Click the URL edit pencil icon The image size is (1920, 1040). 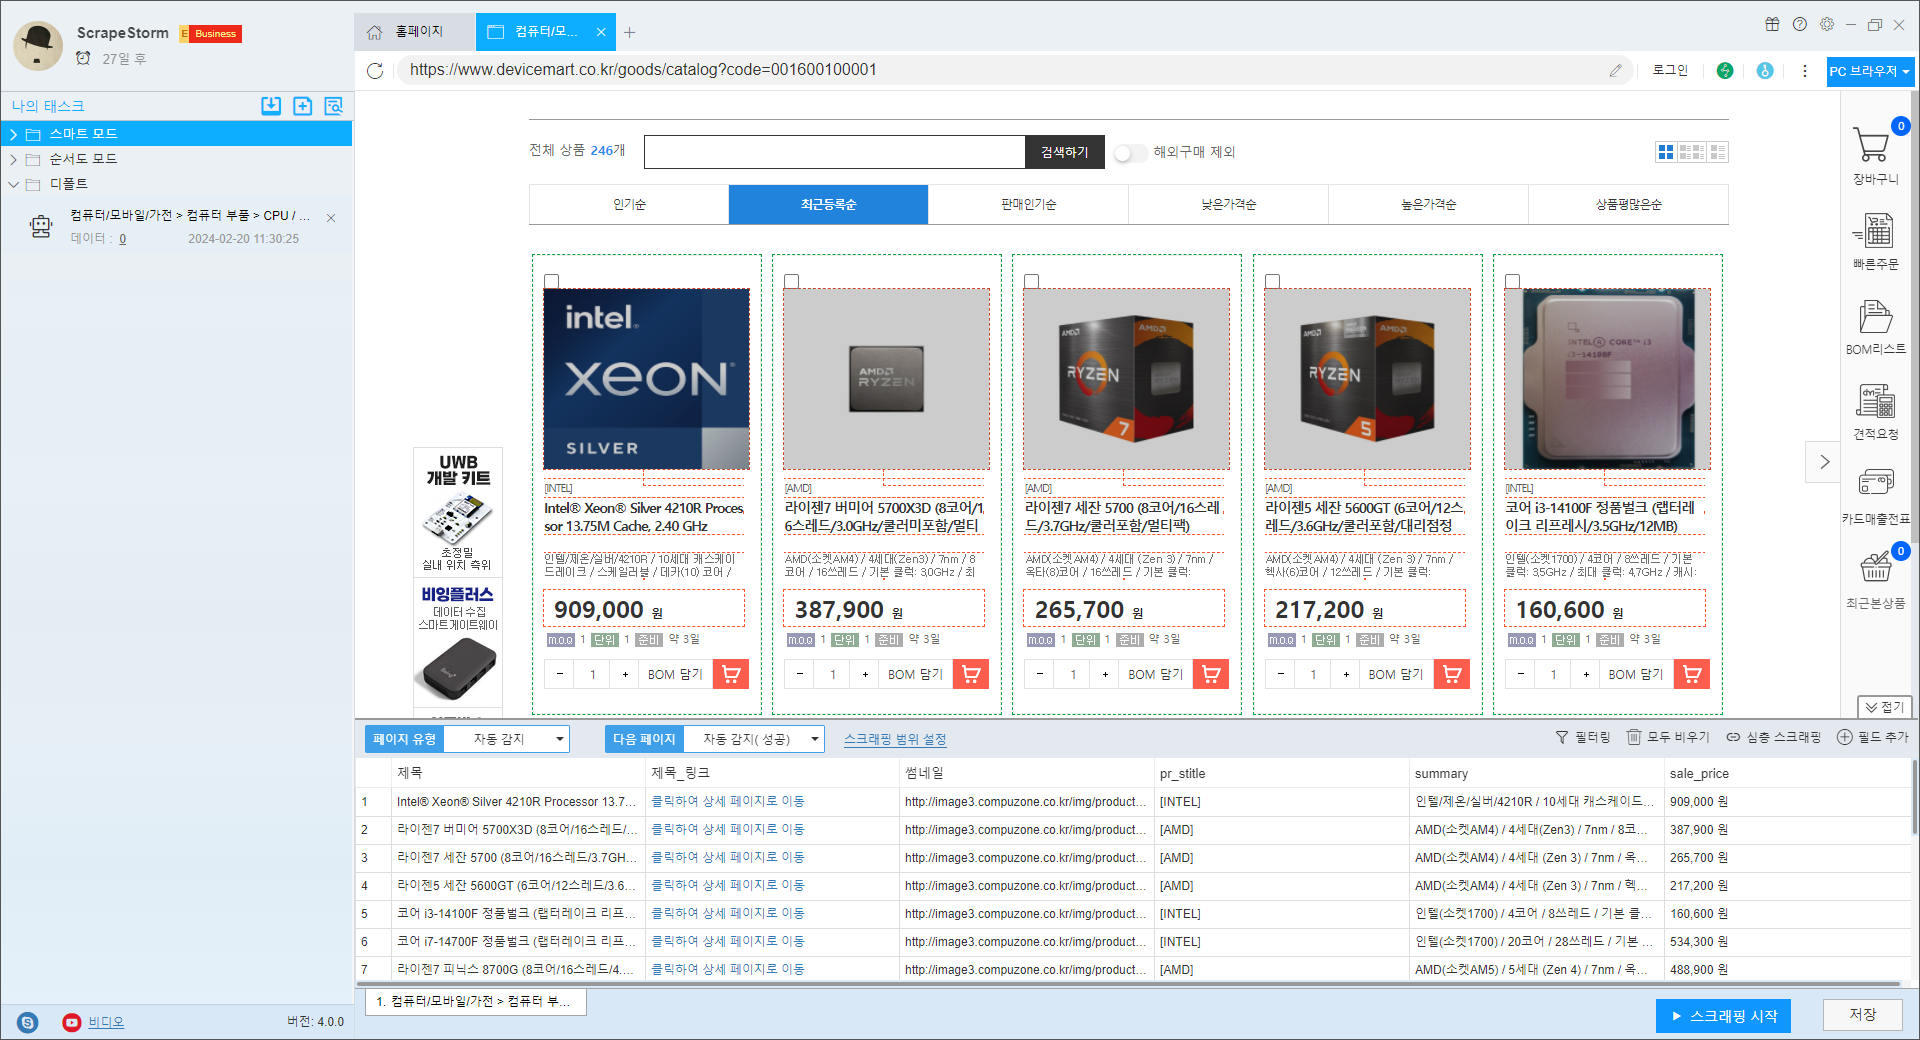coord(1615,70)
